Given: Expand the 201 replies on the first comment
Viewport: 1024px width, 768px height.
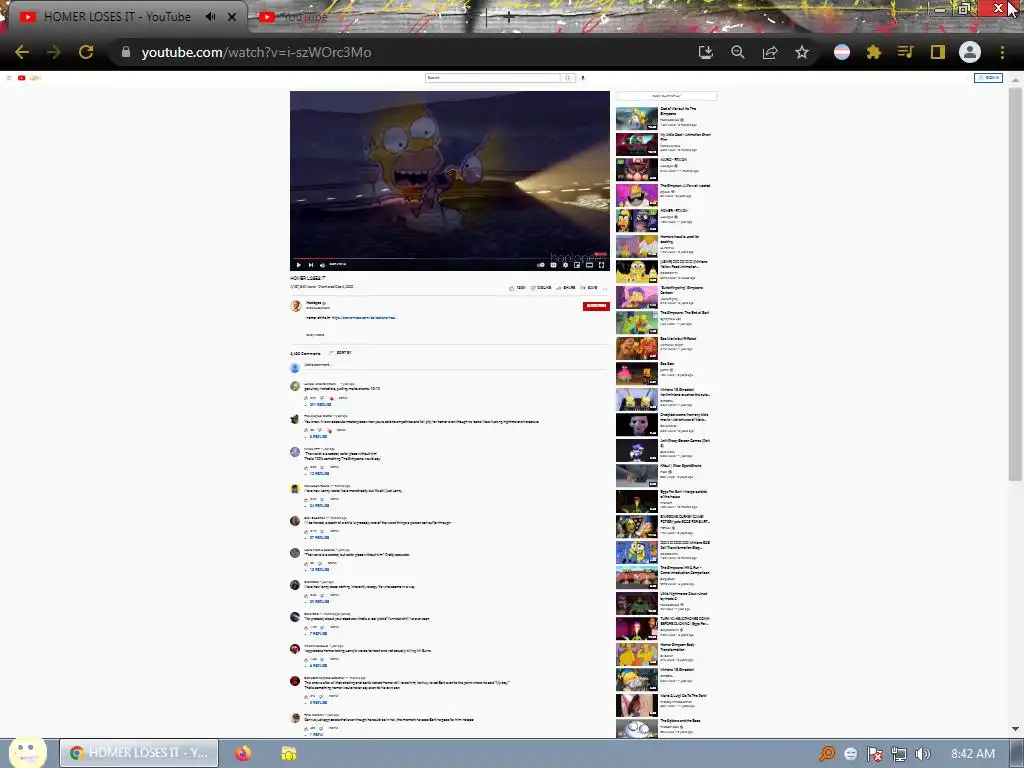Looking at the screenshot, I should pyautogui.click(x=319, y=405).
